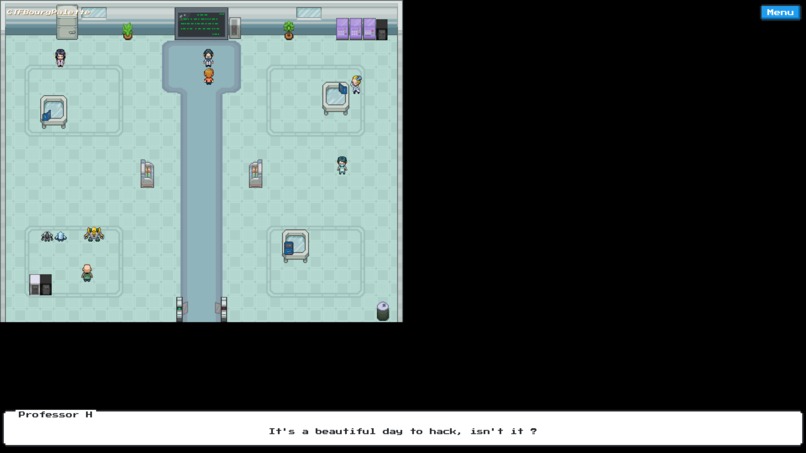Examine the scanner machine in upper-right pen
Image resolution: width=806 pixels, height=453 pixels.
[x=336, y=98]
